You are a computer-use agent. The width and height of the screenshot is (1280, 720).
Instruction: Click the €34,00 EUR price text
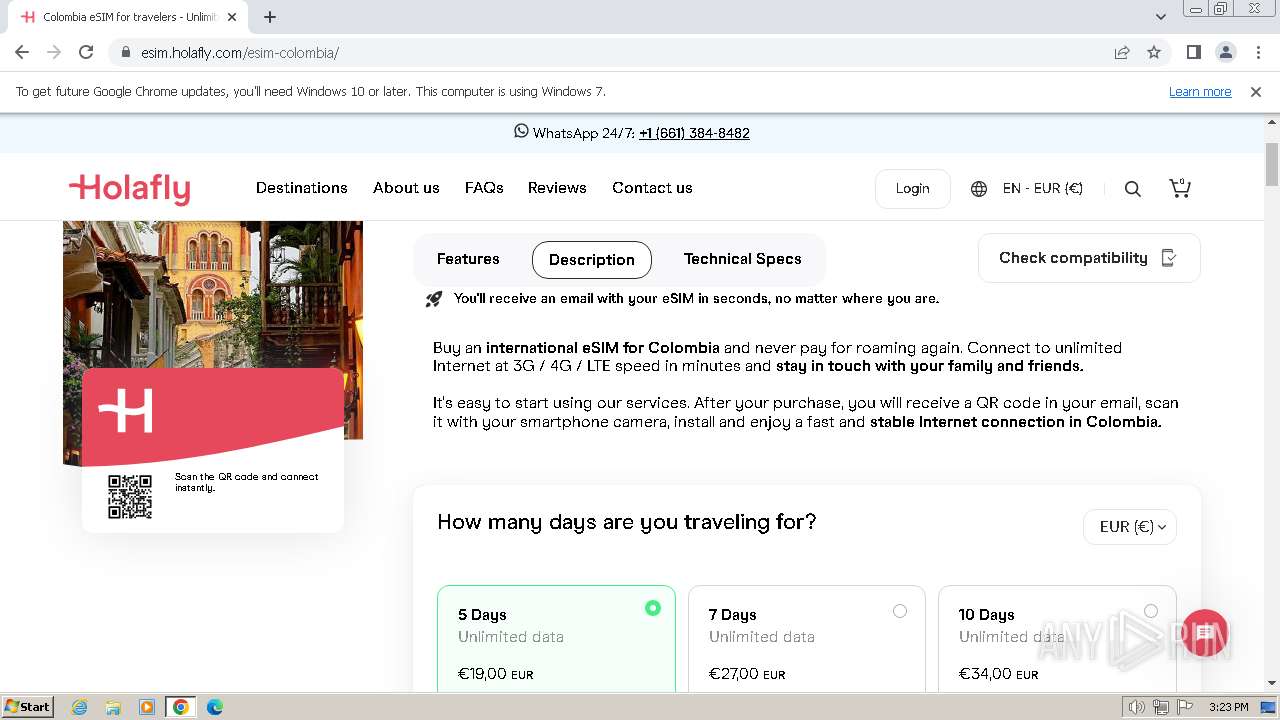pyautogui.click(x=998, y=674)
